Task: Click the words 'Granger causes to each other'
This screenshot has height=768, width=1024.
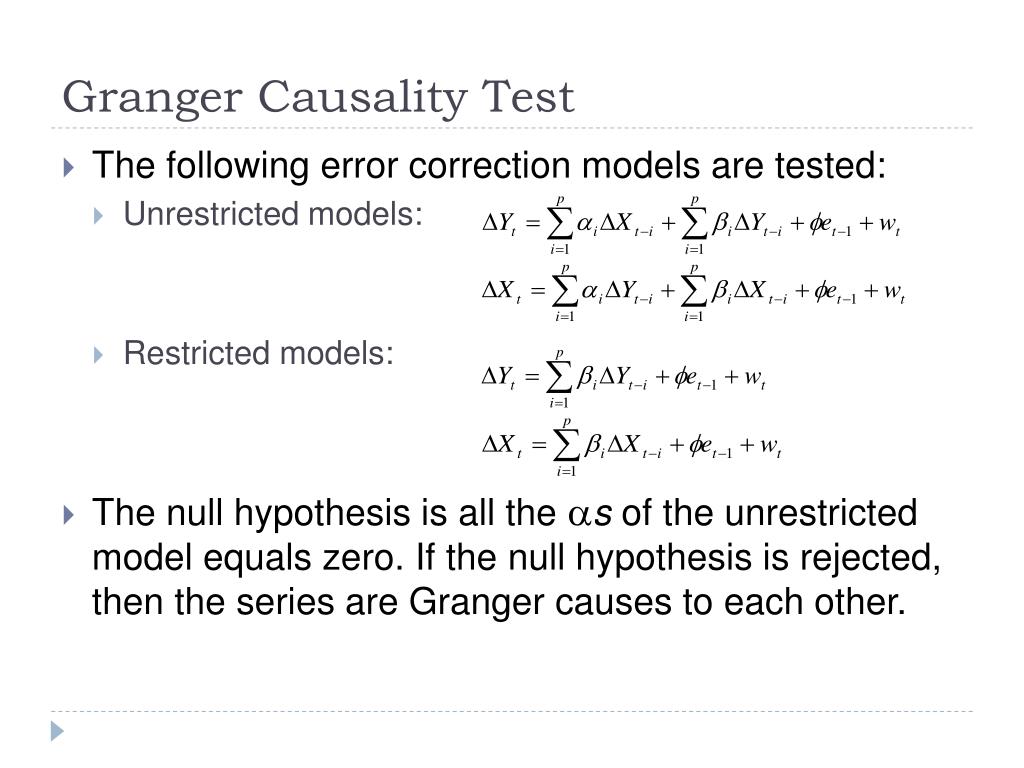Action: click(x=657, y=602)
